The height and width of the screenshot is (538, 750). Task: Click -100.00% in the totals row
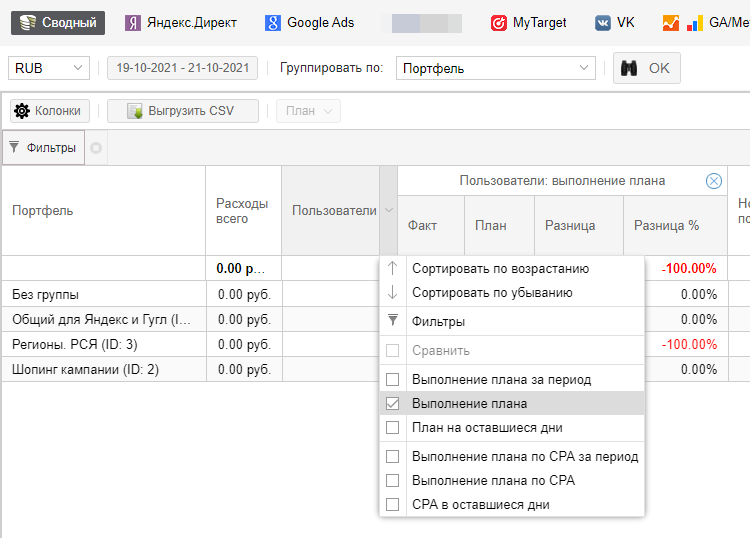689,268
